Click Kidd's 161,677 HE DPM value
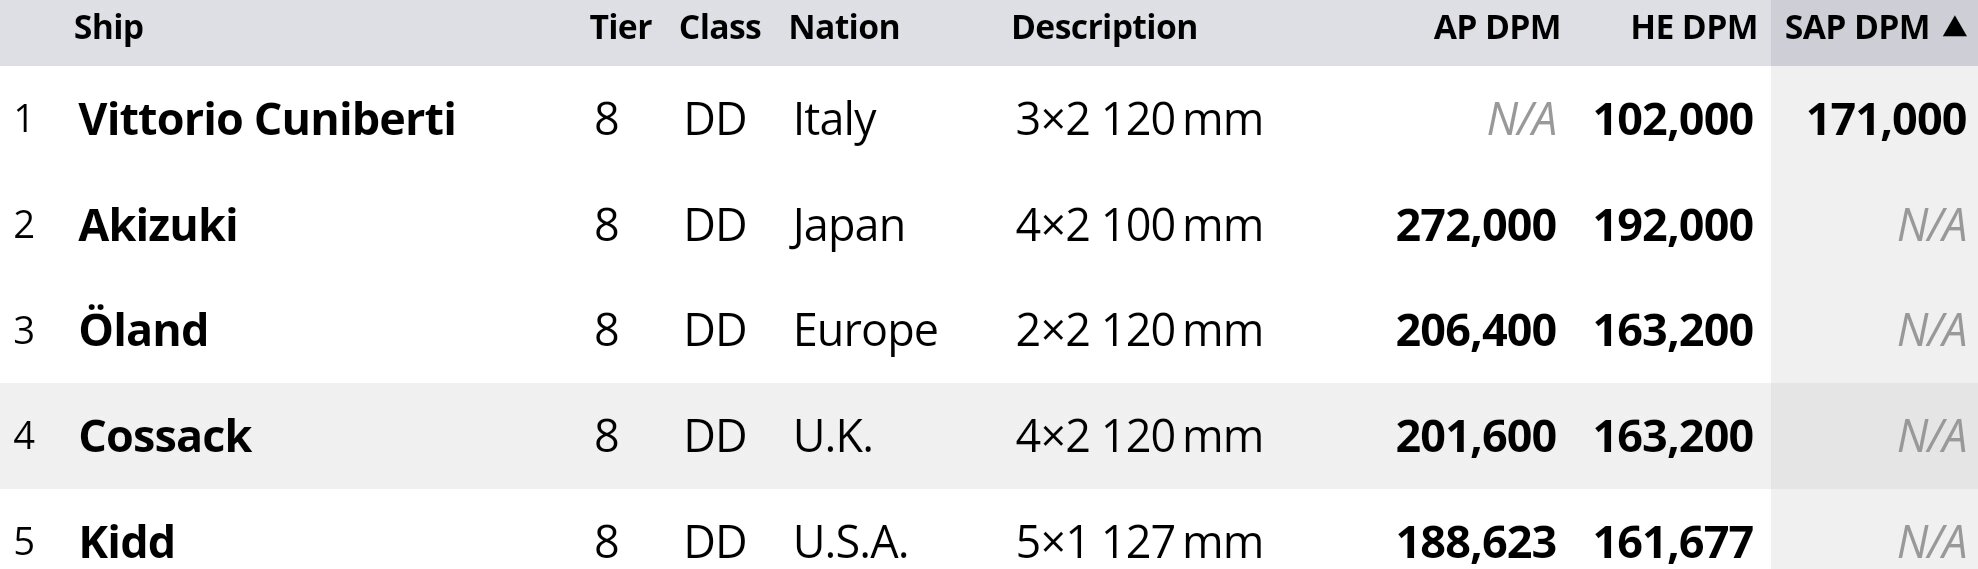The image size is (1978, 569). pyautogui.click(x=1672, y=542)
